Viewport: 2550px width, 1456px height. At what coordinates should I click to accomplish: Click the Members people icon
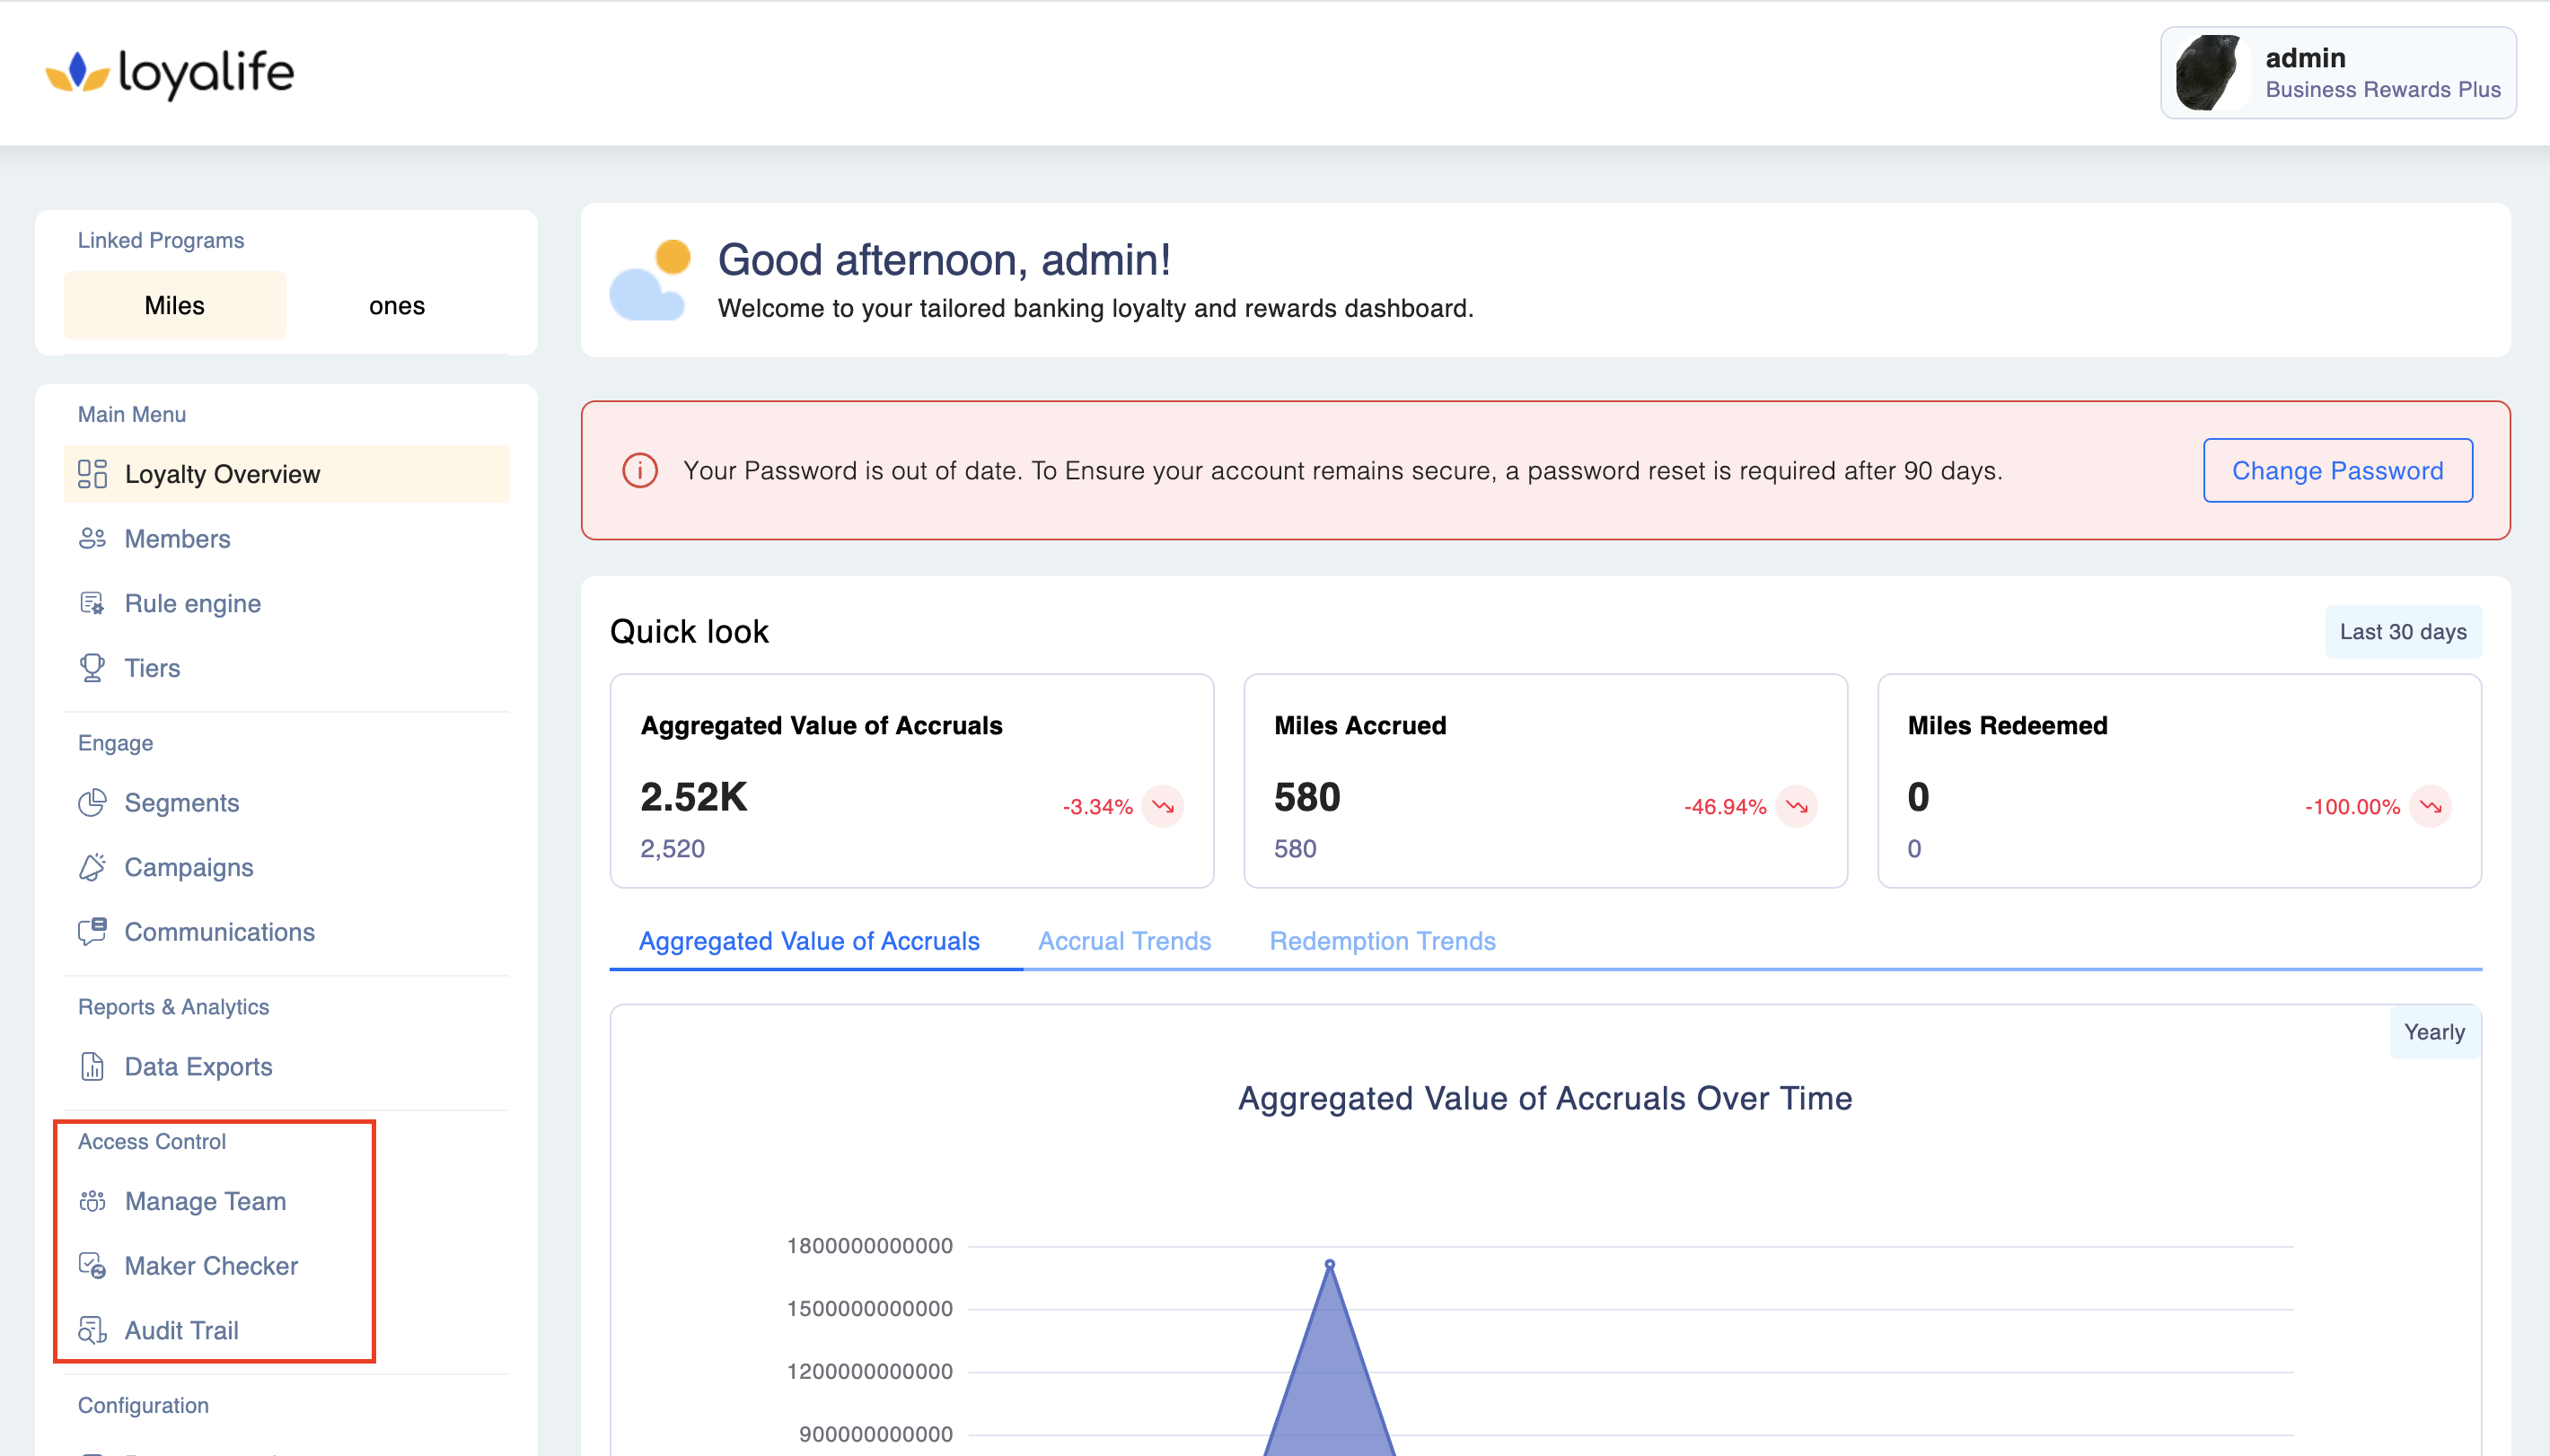(92, 539)
